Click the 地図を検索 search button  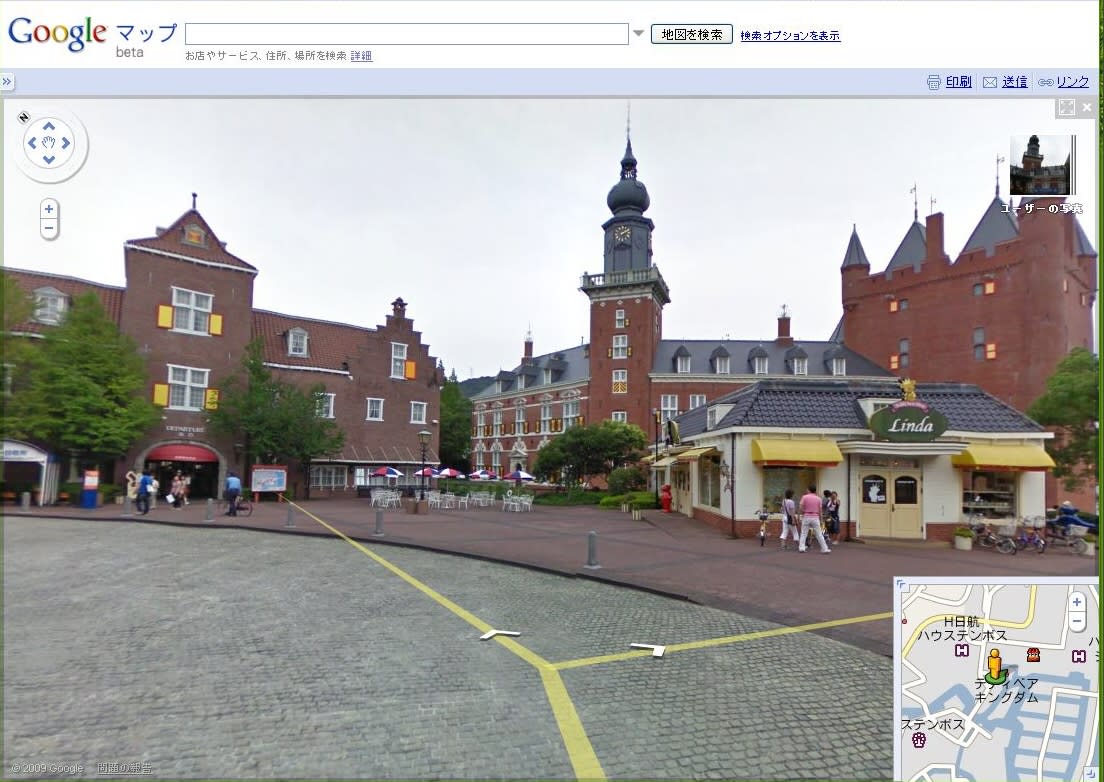point(691,34)
